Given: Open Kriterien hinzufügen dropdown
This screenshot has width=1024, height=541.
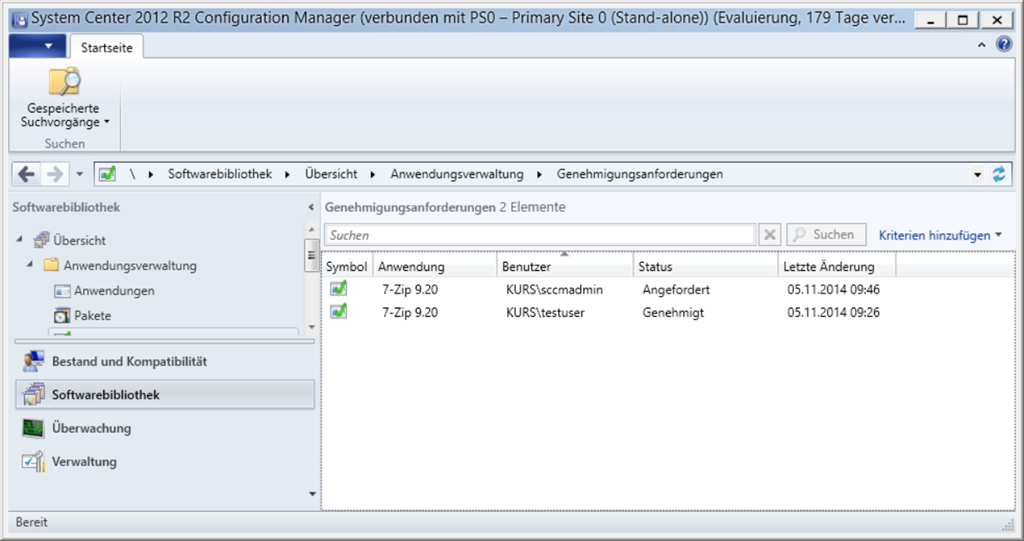Looking at the screenshot, I should [x=940, y=235].
